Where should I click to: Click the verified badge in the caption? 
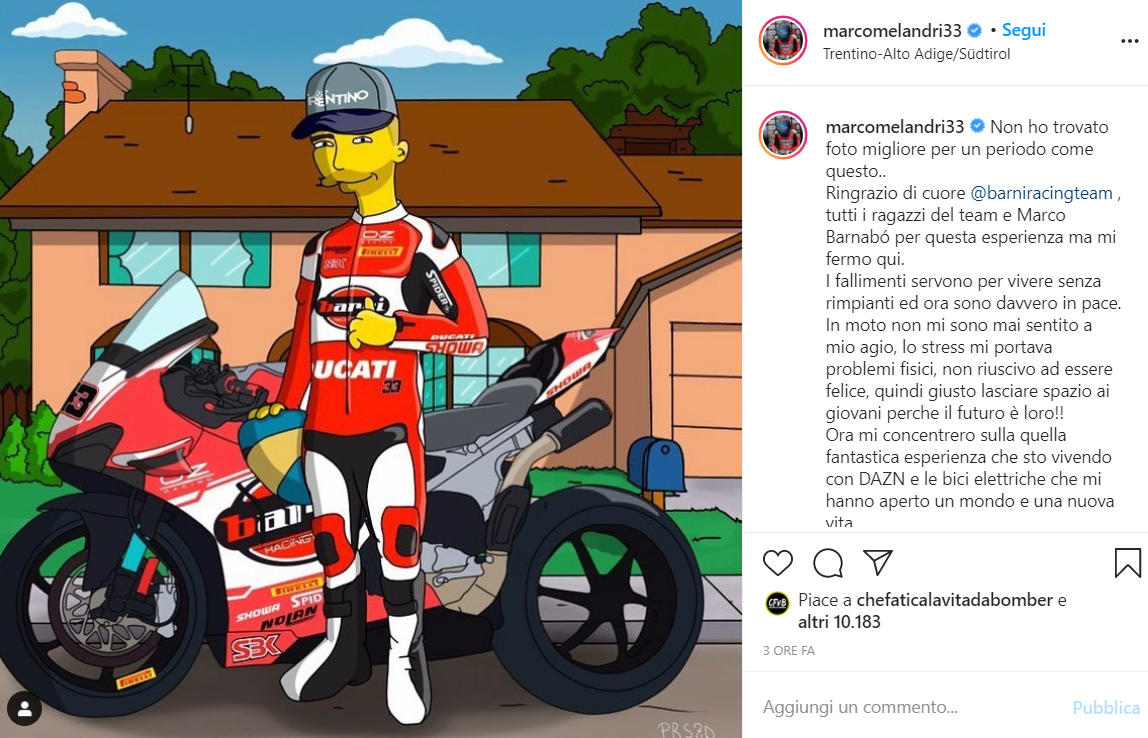(x=977, y=127)
